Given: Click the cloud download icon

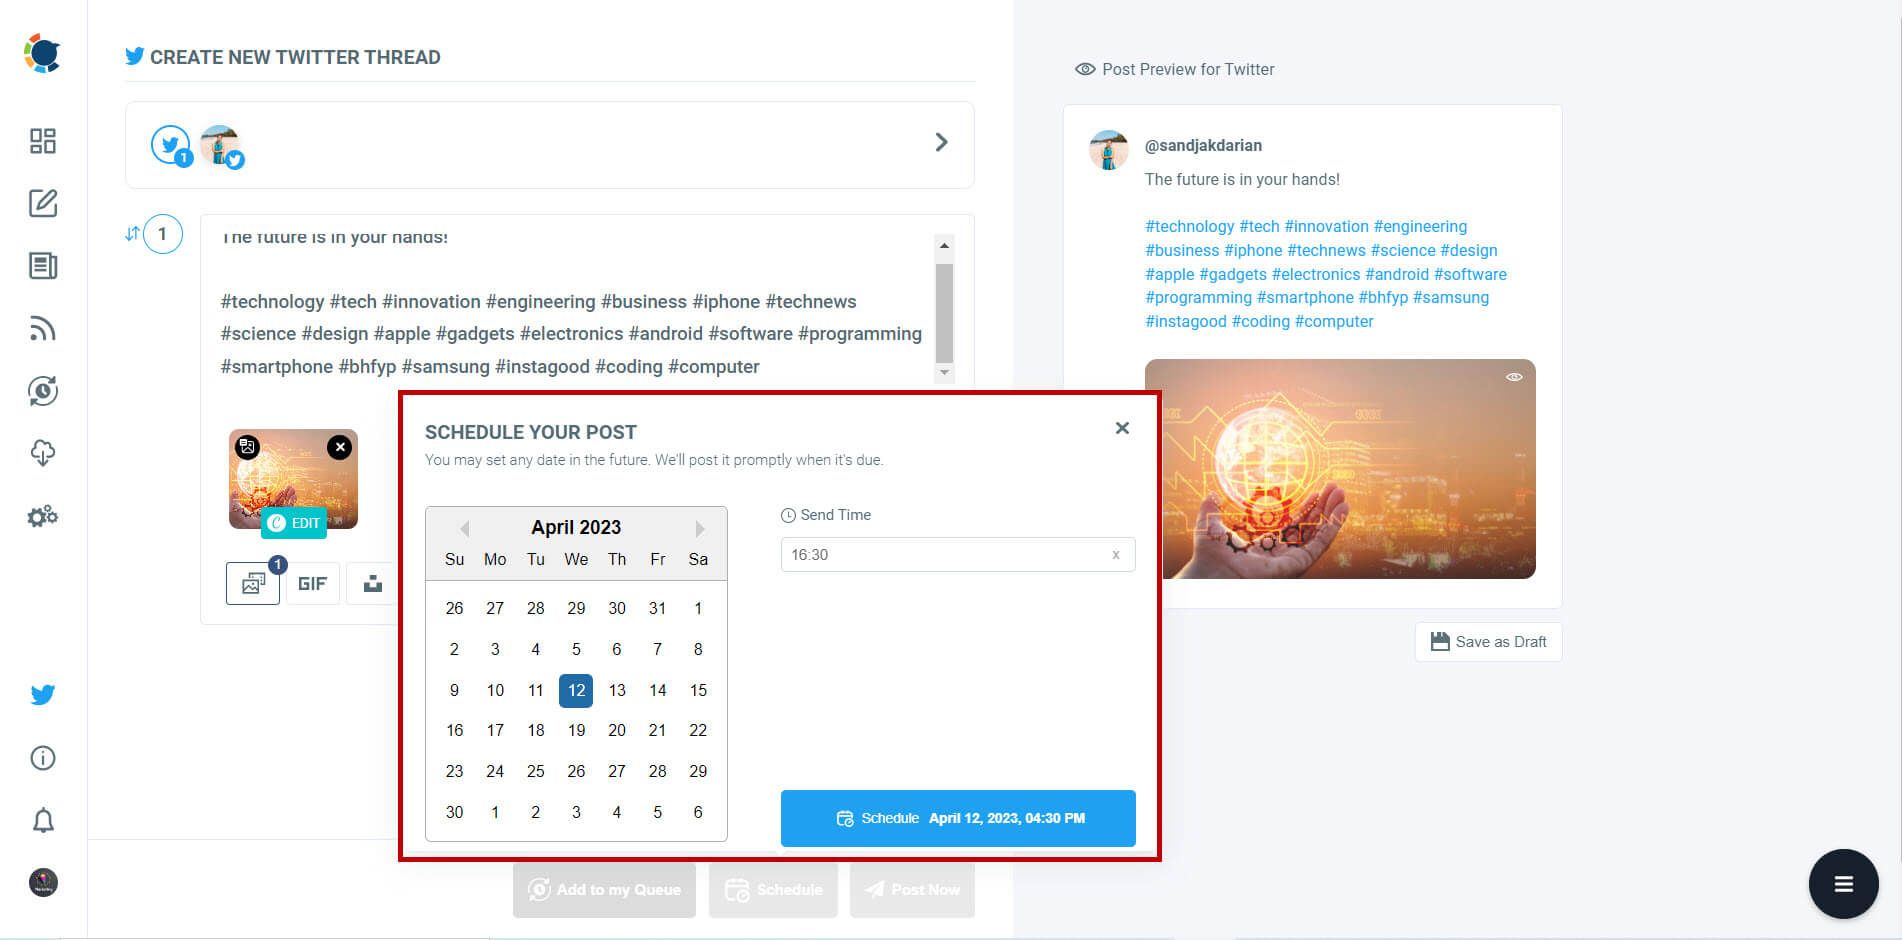Looking at the screenshot, I should (42, 453).
